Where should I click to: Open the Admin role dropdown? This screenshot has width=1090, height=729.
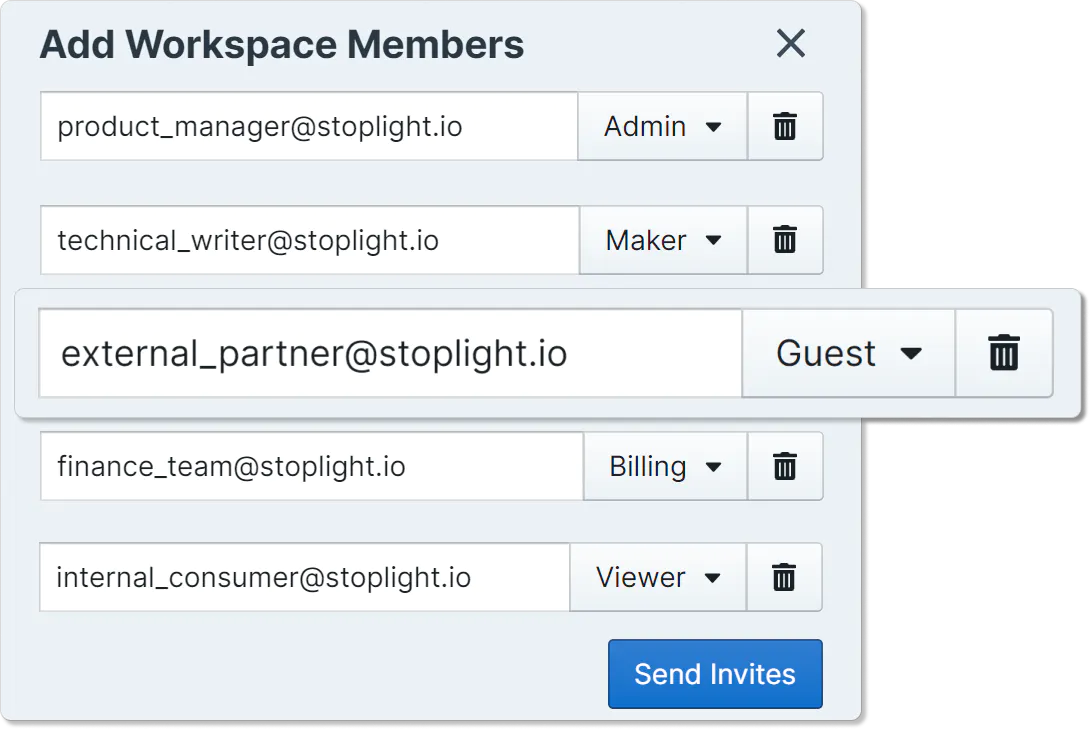tap(662, 127)
